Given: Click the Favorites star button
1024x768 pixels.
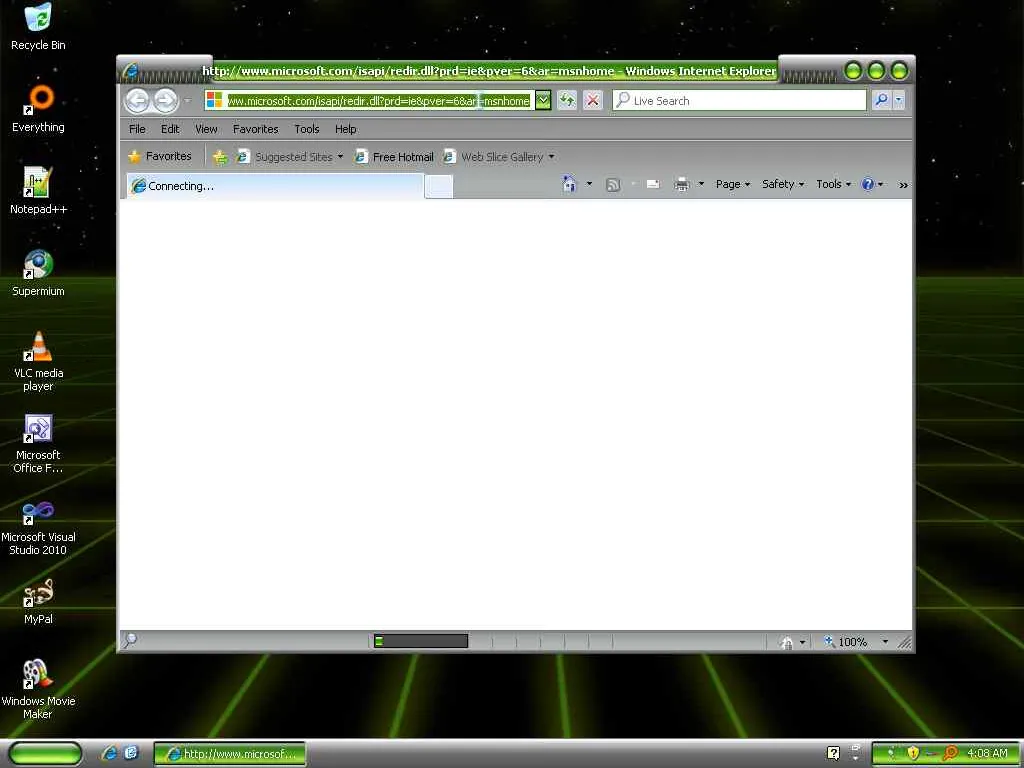Looking at the screenshot, I should [x=160, y=157].
